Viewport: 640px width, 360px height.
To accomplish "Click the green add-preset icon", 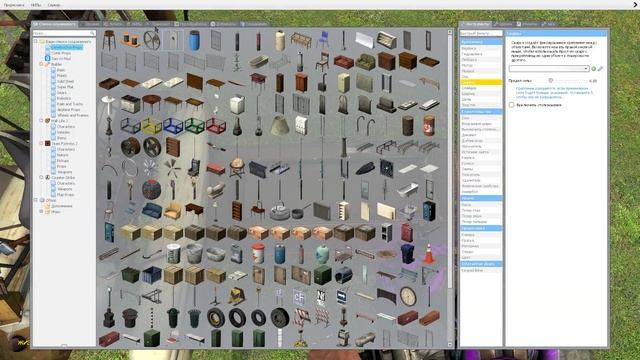I will 593,69.
